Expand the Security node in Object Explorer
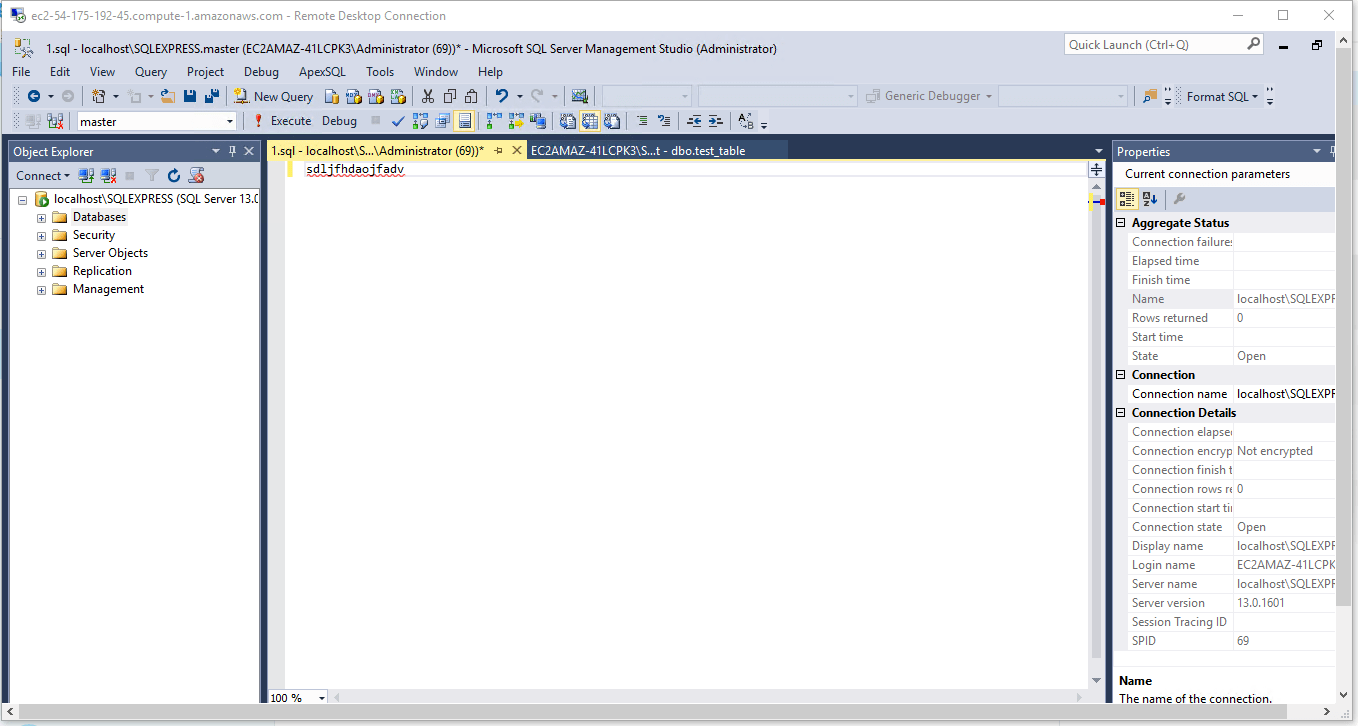 [x=40, y=234]
